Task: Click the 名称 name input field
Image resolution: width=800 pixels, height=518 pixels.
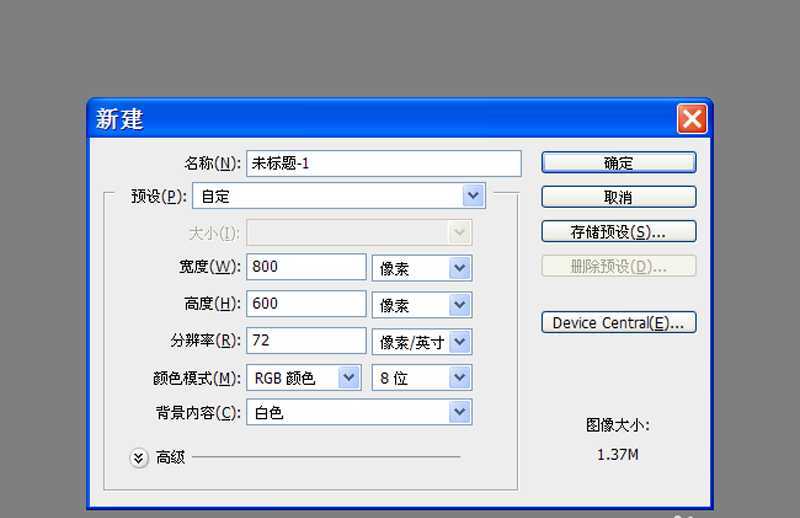Action: click(384, 163)
